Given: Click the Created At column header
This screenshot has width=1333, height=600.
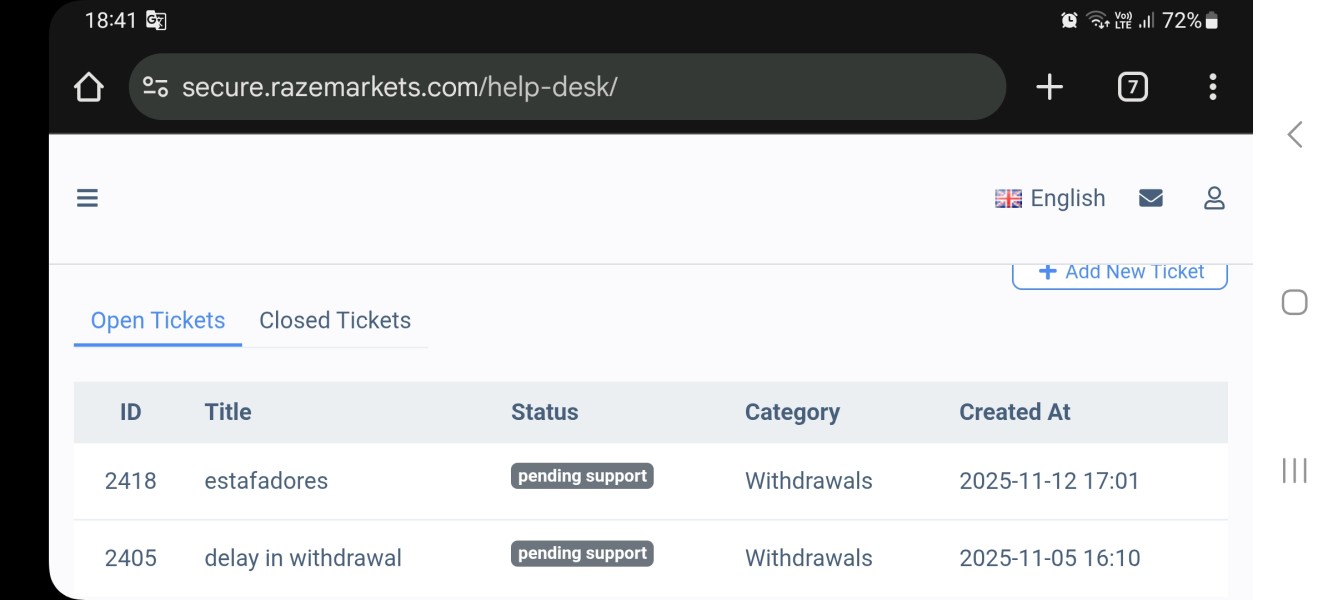Looking at the screenshot, I should 1015,412.
